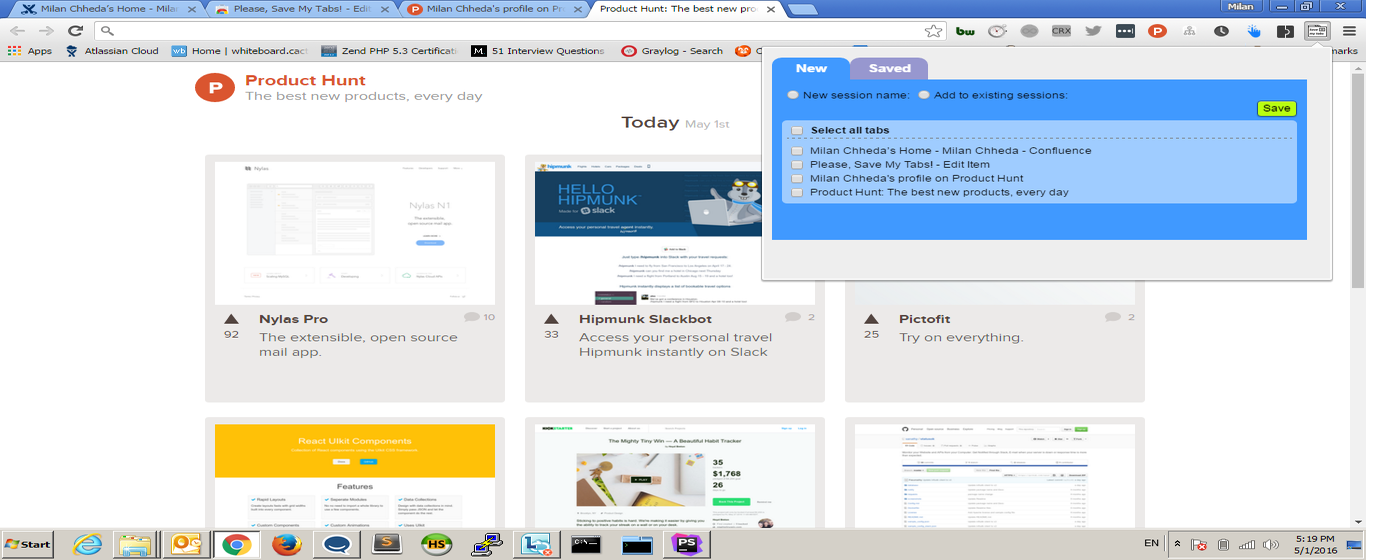
Task: Click the BuiltWith 'bw' extension icon
Action: pyautogui.click(x=965, y=31)
